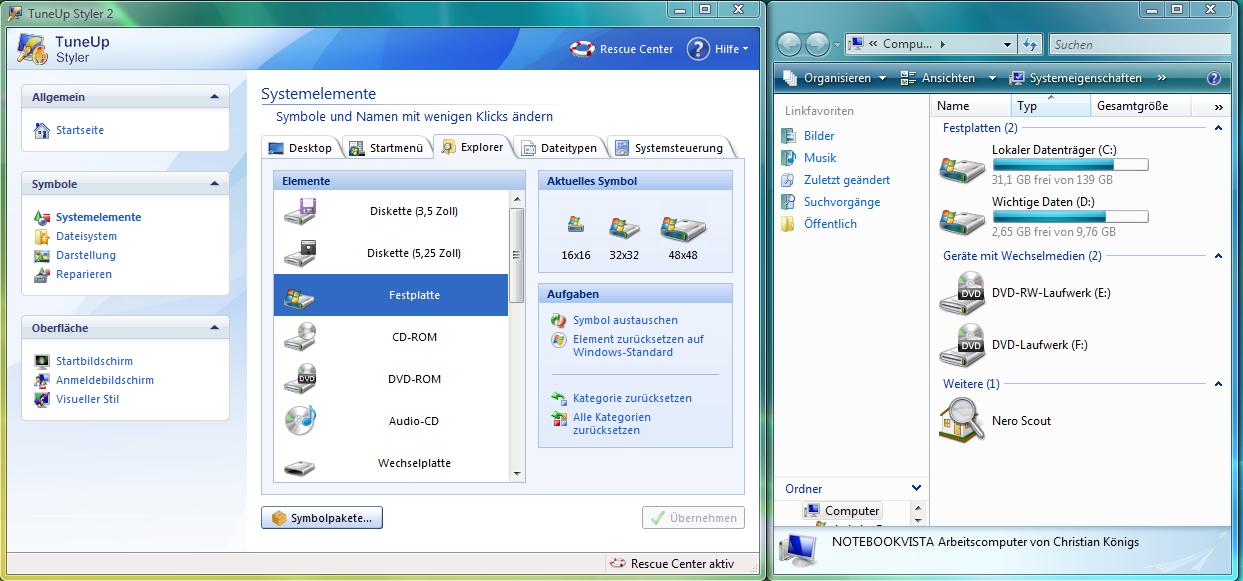Screen dimensions: 1243x581
Task: Click the DVD-Laufwerk (F:) icon
Action: [x=962, y=345]
